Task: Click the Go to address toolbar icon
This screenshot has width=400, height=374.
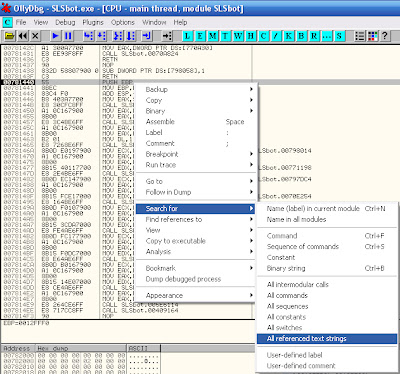Action: [167, 36]
